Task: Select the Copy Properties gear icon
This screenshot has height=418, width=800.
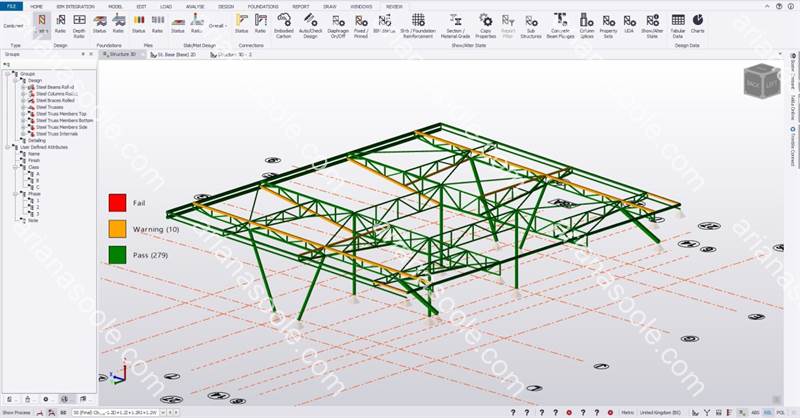Action: tap(485, 26)
